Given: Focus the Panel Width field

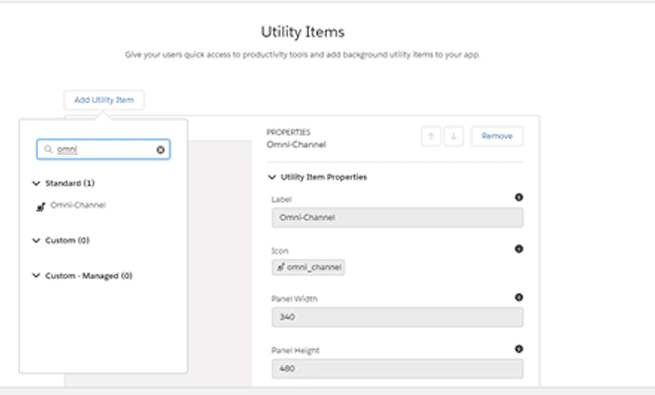Looking at the screenshot, I should [397, 317].
